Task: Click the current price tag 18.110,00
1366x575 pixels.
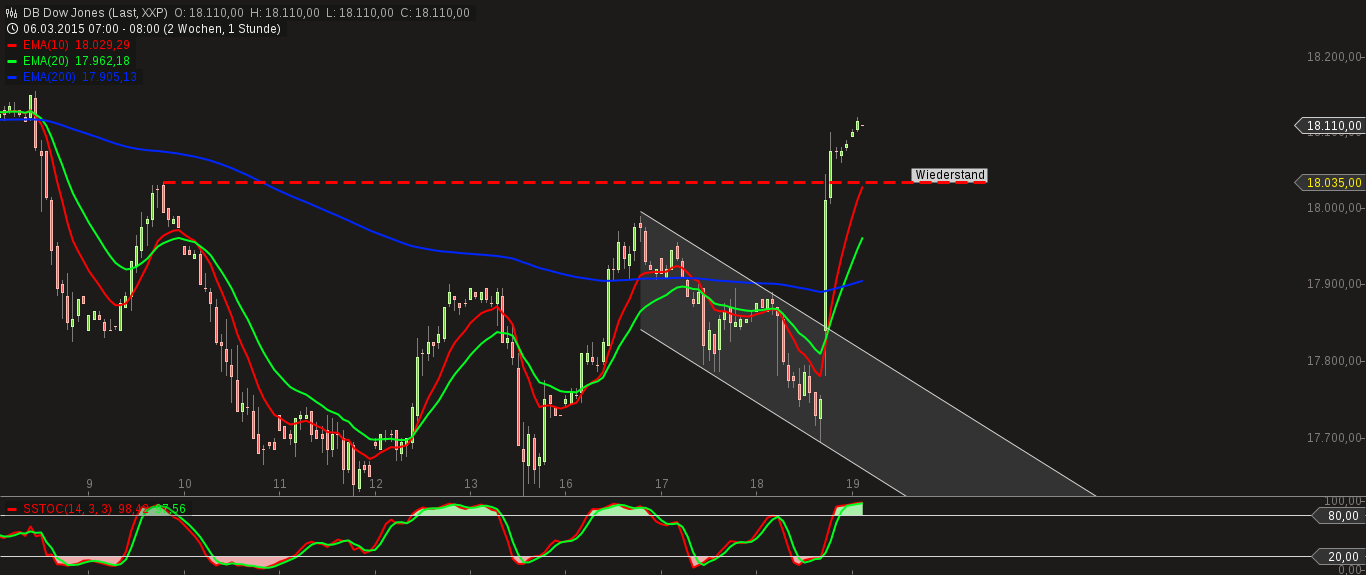Action: (1329, 126)
